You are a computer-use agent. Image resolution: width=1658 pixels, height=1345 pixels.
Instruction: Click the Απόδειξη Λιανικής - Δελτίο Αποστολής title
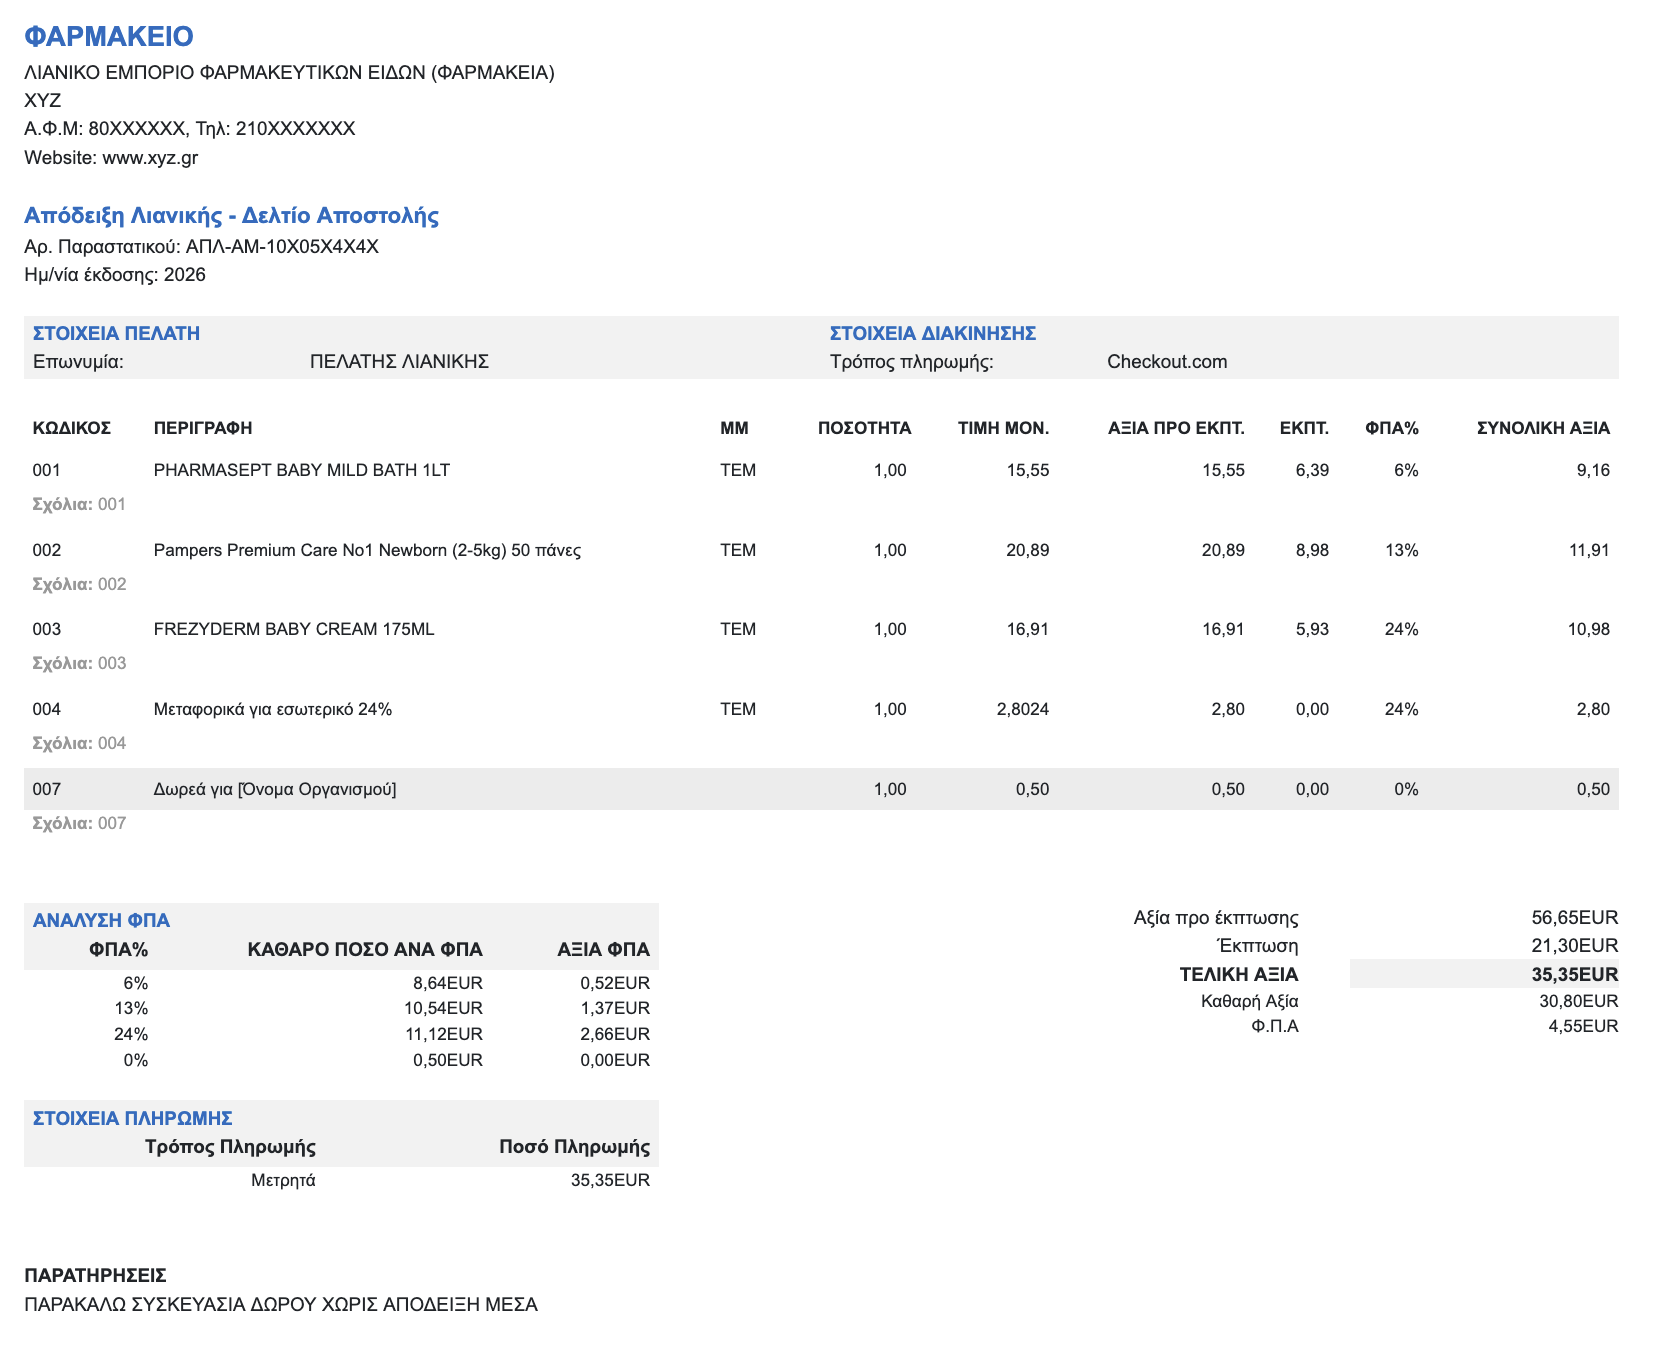click(x=231, y=216)
